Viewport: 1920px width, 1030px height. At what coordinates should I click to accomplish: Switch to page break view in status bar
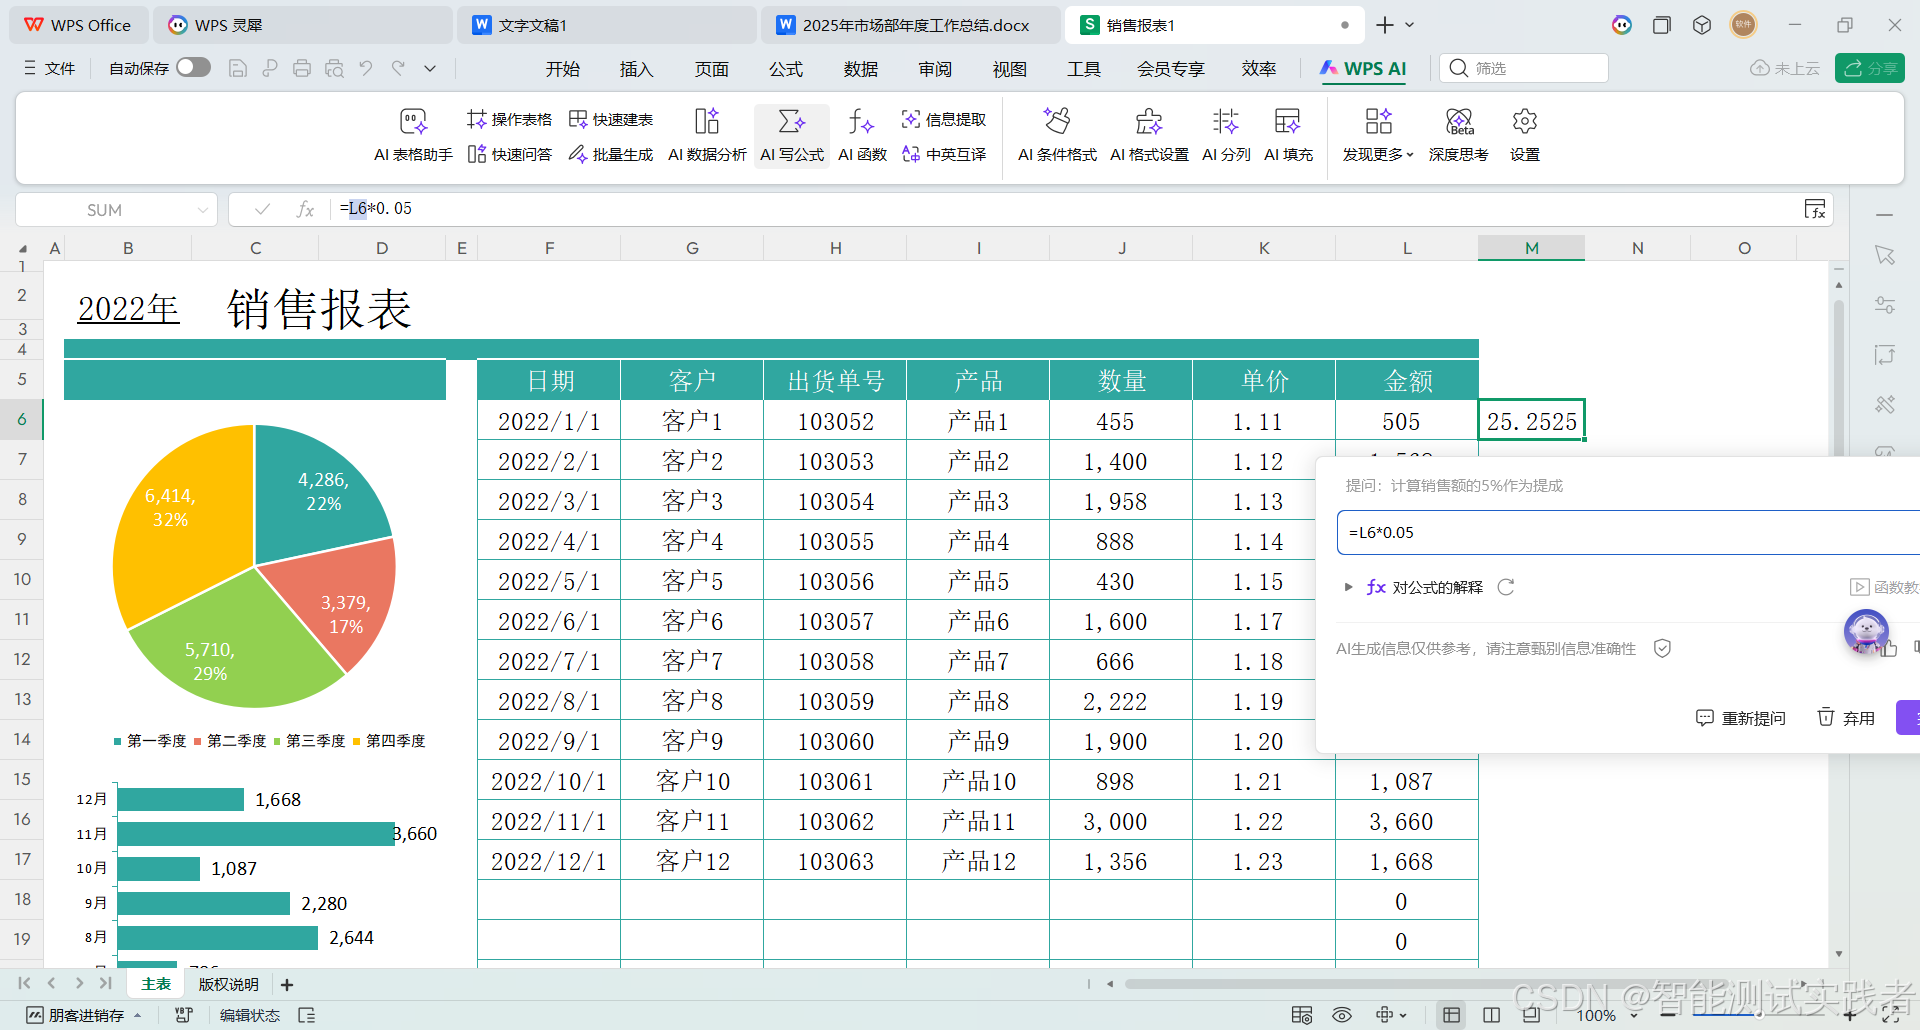click(x=1491, y=1015)
